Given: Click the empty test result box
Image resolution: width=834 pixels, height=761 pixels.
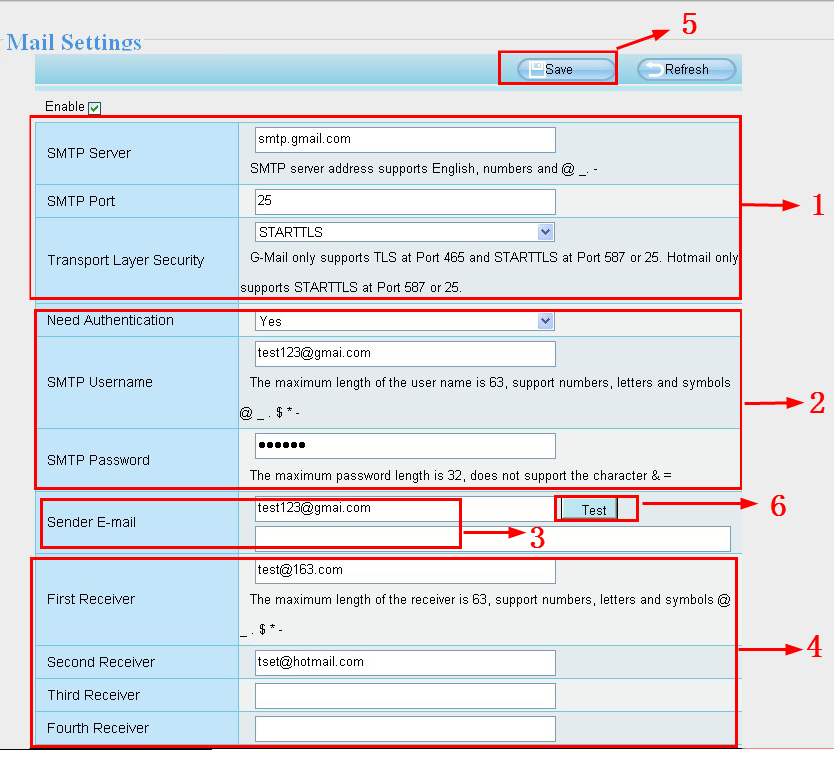Looking at the screenshot, I should pos(493,539).
